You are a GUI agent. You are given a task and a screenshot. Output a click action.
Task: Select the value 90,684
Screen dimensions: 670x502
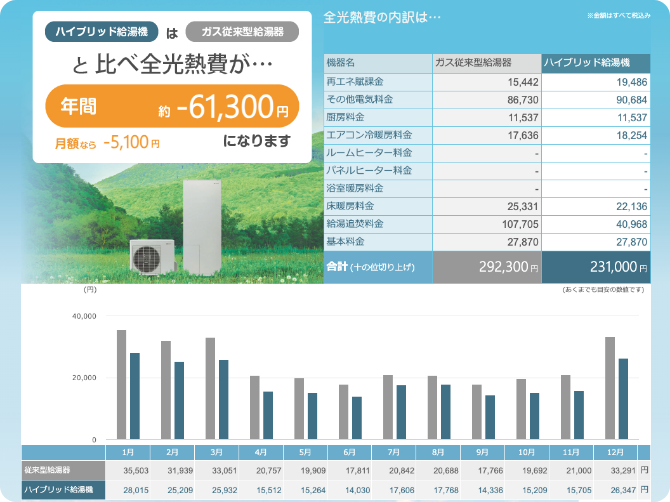[x=632, y=100]
